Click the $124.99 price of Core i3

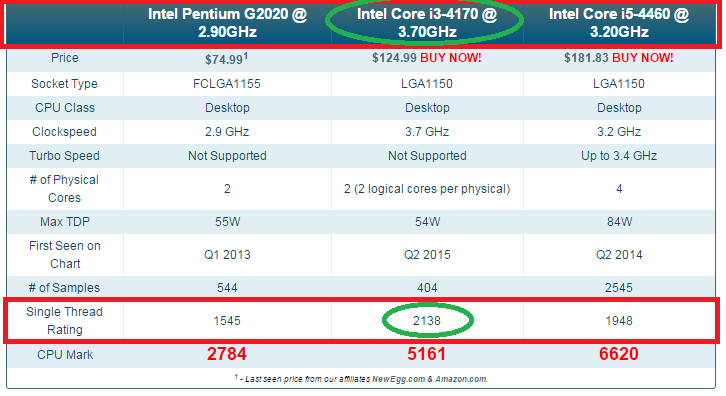pos(394,58)
